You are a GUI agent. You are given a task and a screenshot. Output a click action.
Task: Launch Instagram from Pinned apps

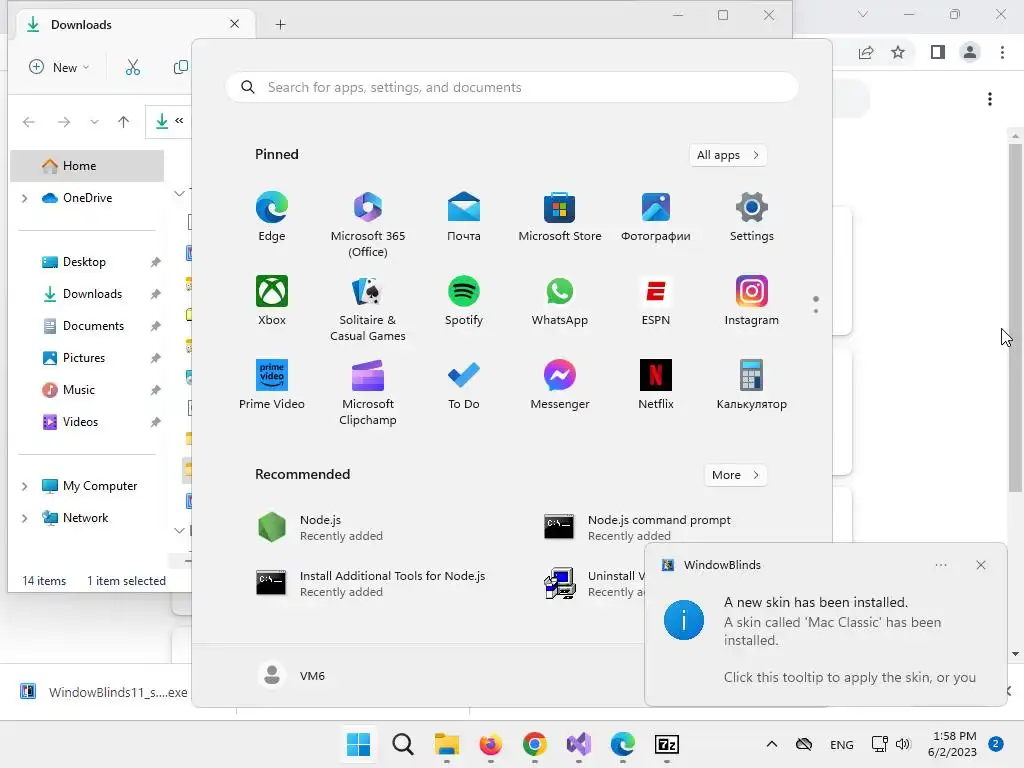[752, 301]
